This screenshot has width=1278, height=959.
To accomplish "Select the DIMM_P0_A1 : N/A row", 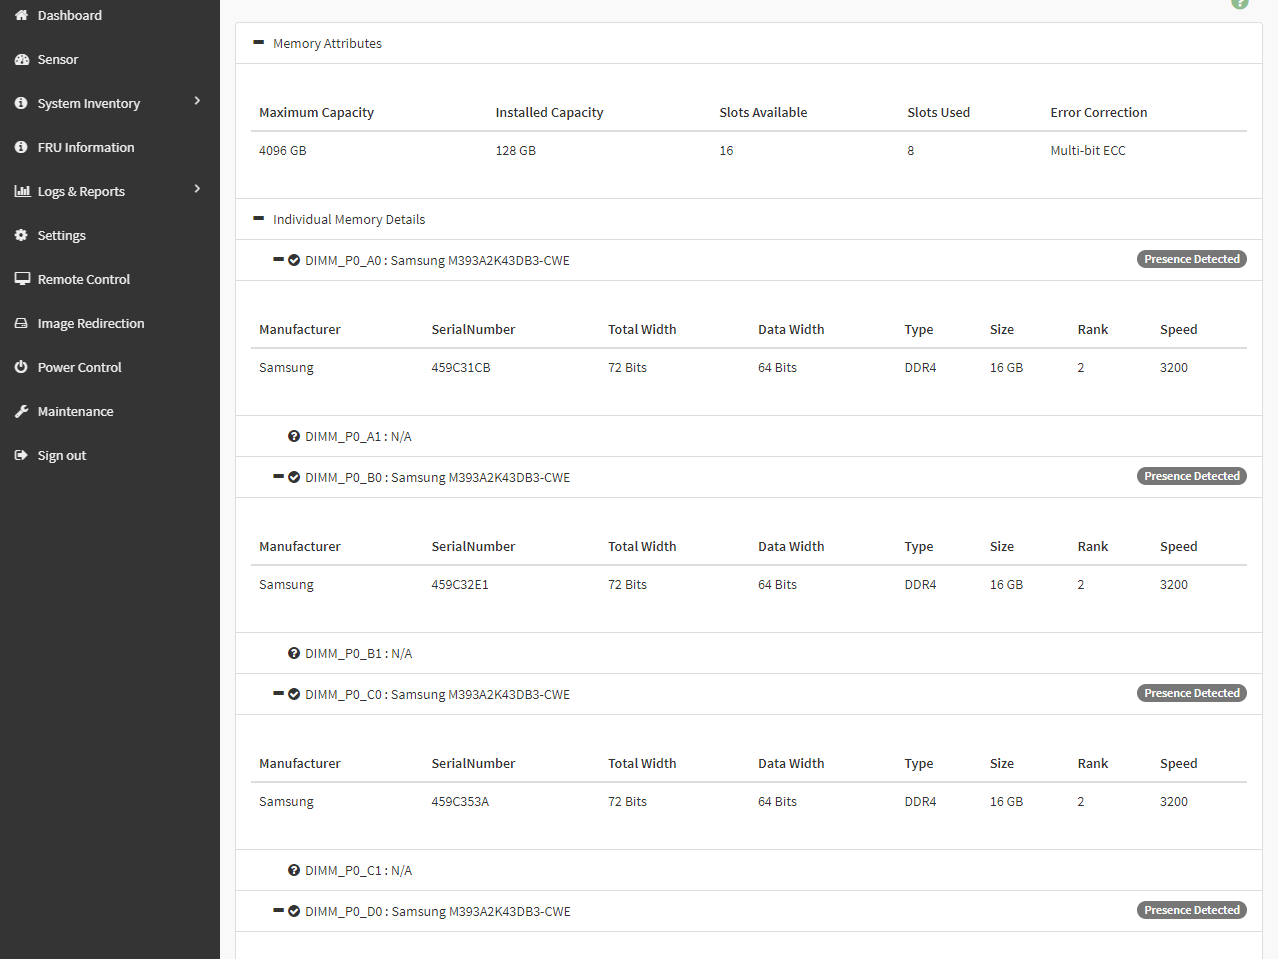I will (749, 436).
